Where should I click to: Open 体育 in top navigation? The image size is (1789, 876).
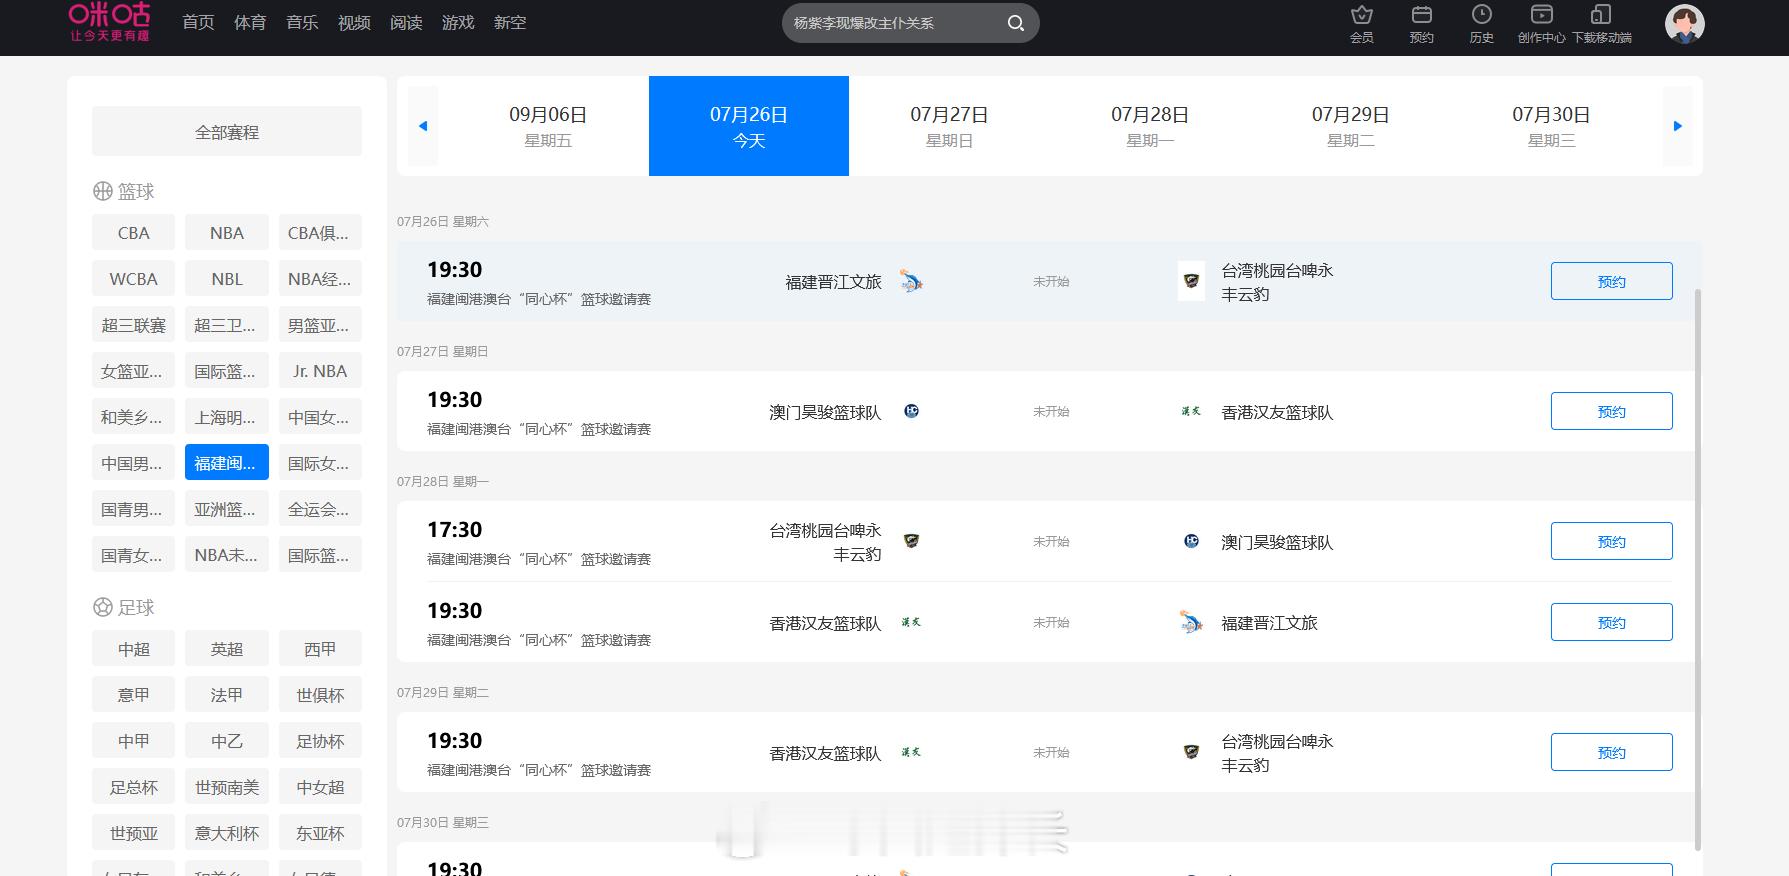[250, 22]
